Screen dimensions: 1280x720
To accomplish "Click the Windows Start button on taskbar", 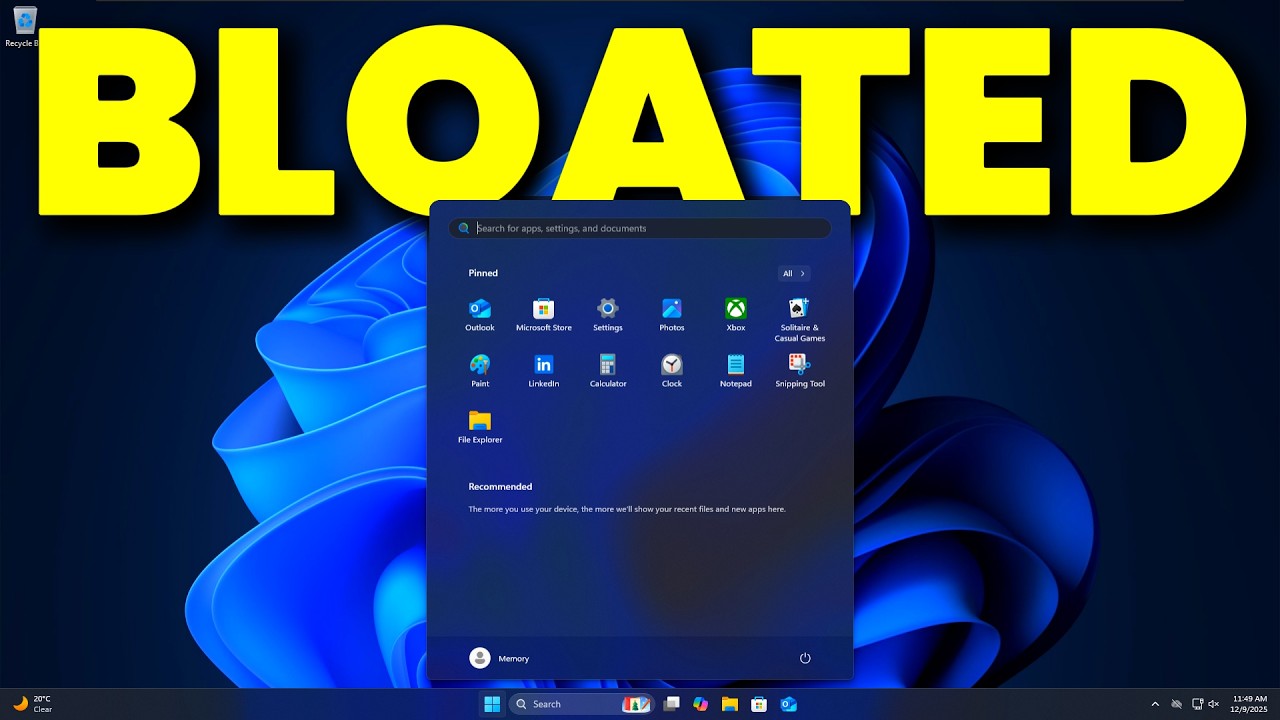I will click(492, 704).
